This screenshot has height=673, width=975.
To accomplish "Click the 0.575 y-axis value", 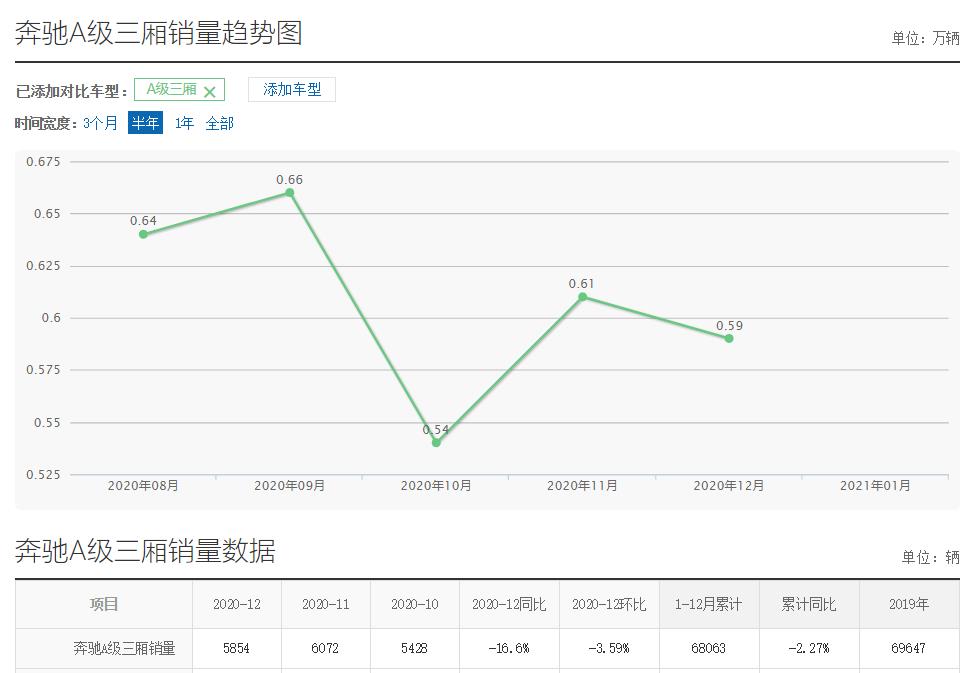I will tap(44, 370).
